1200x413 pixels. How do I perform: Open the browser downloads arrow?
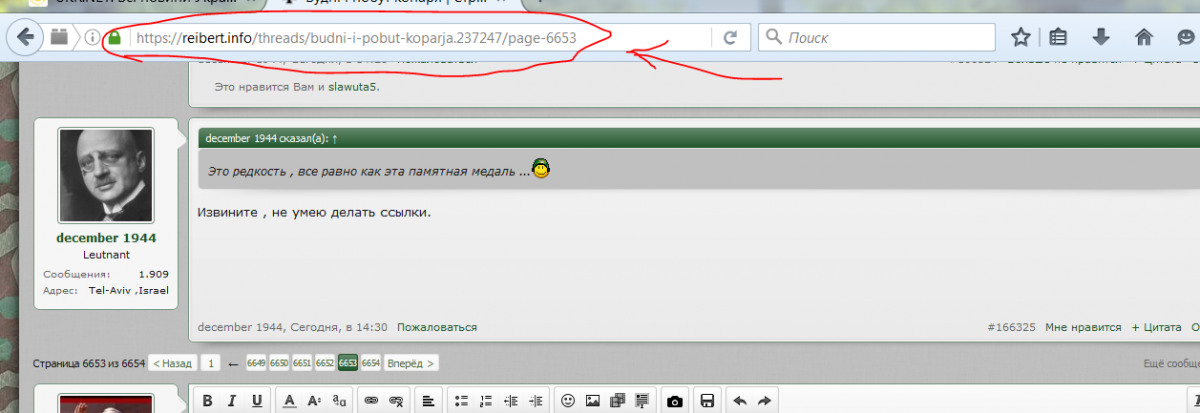click(1101, 38)
